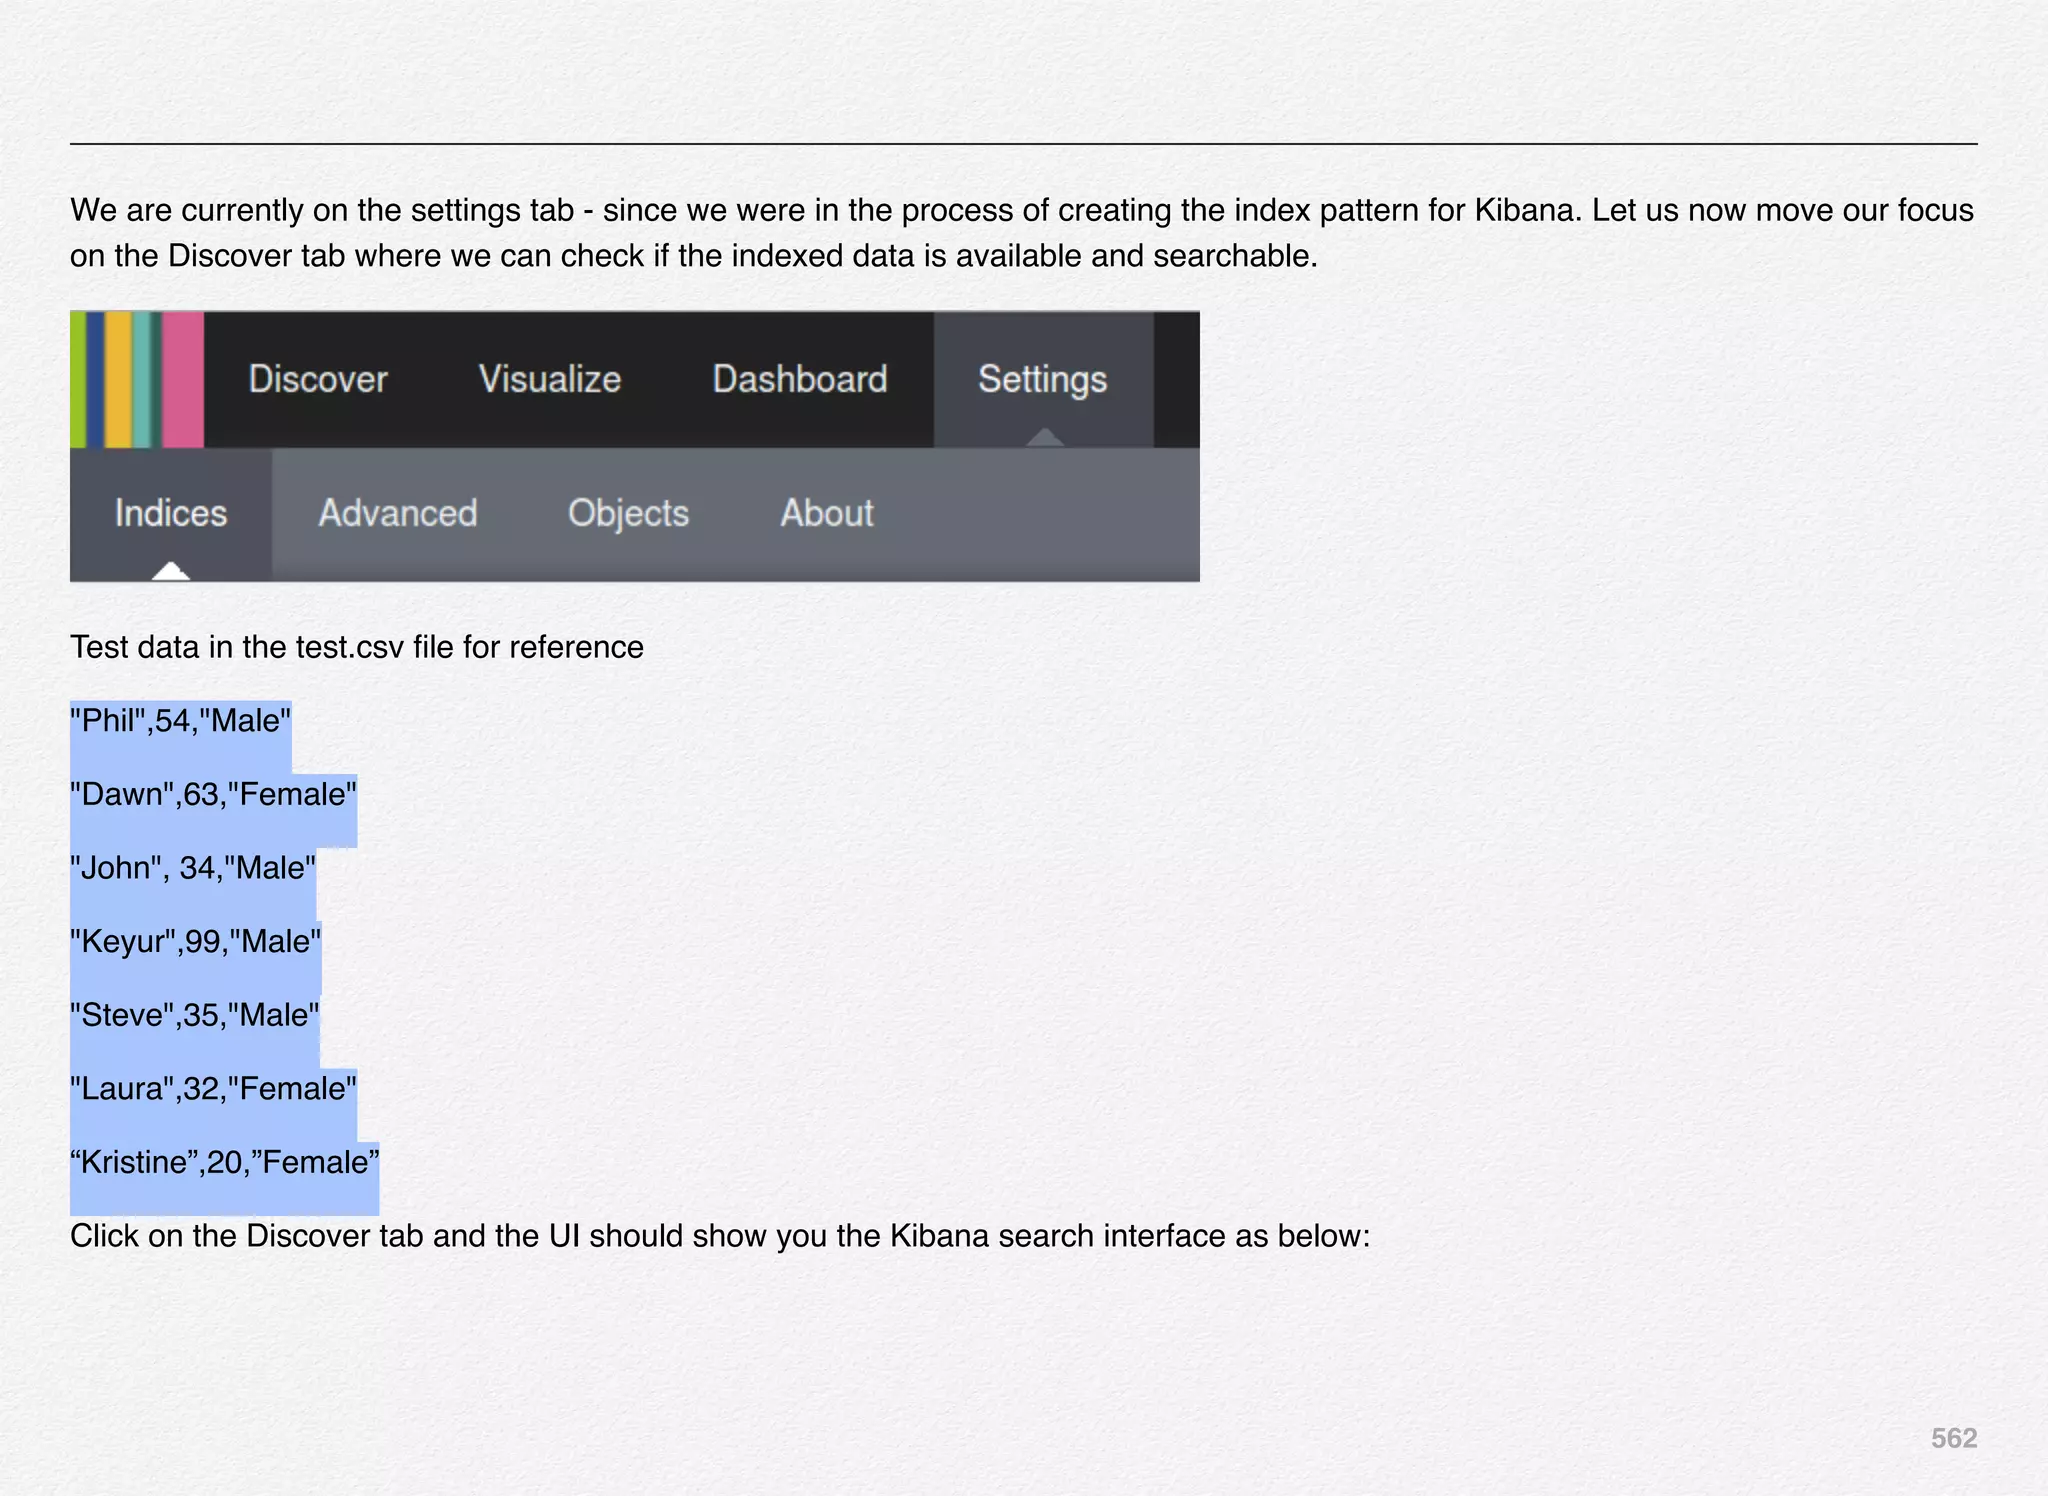Click the highlighted Dawn data line
Viewport: 2048px width, 1496px height.
214,795
